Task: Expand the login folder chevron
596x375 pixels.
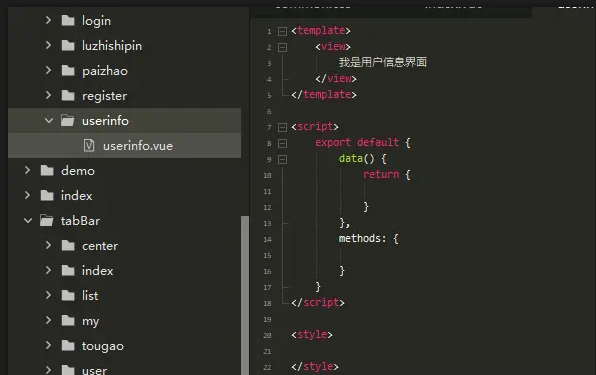Action: (48, 20)
